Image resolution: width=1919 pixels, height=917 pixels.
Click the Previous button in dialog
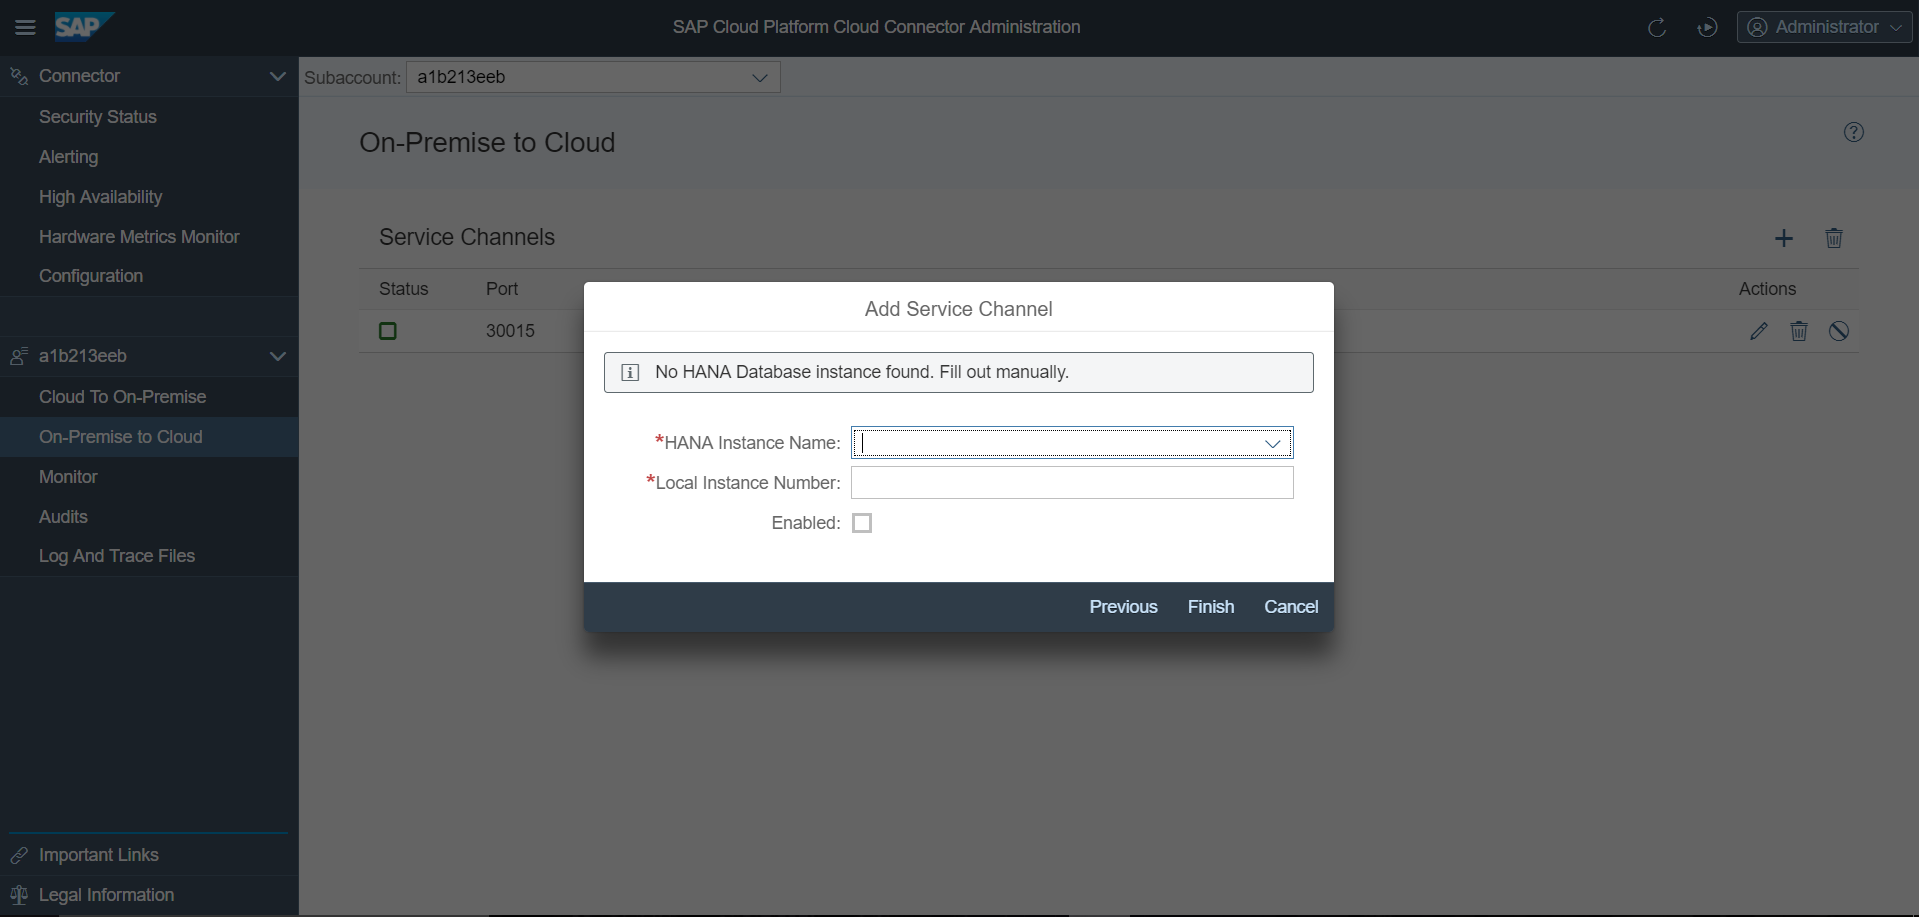[x=1123, y=607]
